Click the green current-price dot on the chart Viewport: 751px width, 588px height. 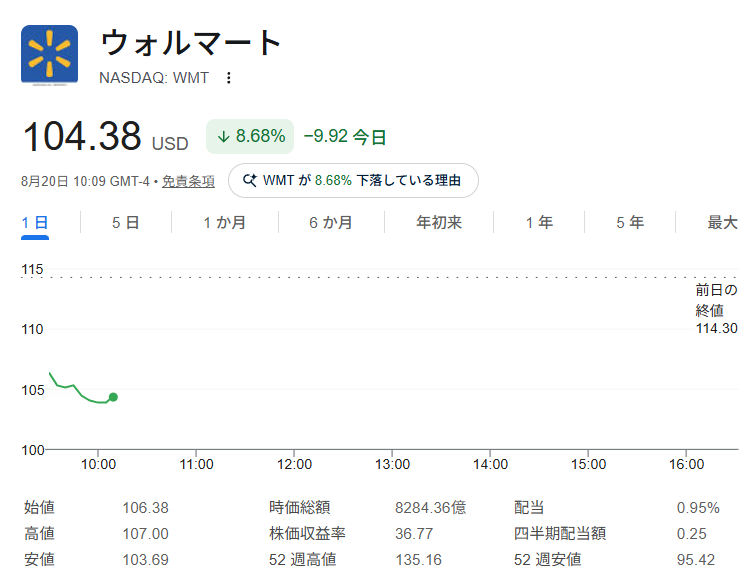tap(113, 397)
